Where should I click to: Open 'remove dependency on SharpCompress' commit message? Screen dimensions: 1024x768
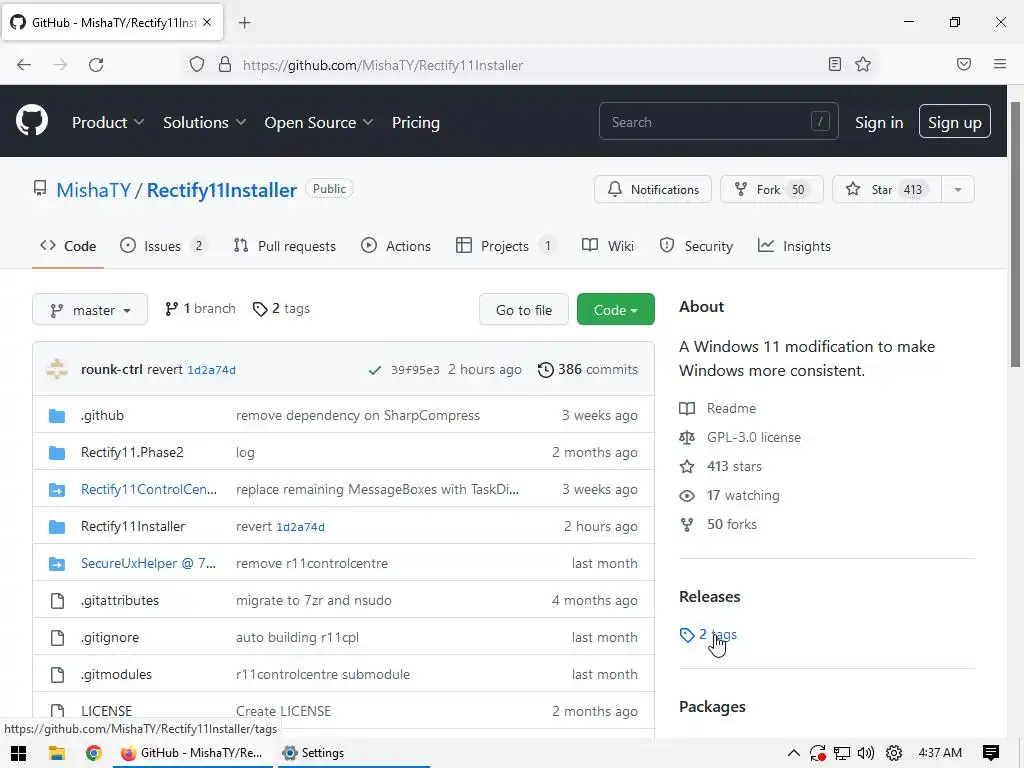[x=358, y=415]
